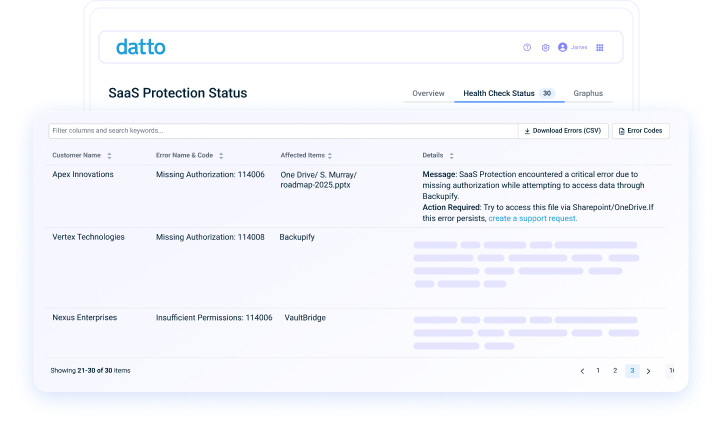The height and width of the screenshot is (433, 722).
Task: Click the SaaS Protection Status heading
Action: coord(178,93)
